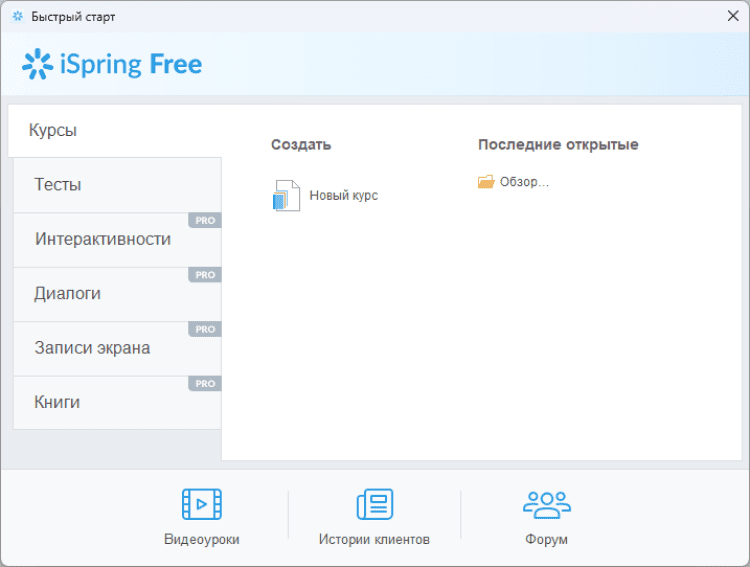Click the Быстрый старт title text

73,17
